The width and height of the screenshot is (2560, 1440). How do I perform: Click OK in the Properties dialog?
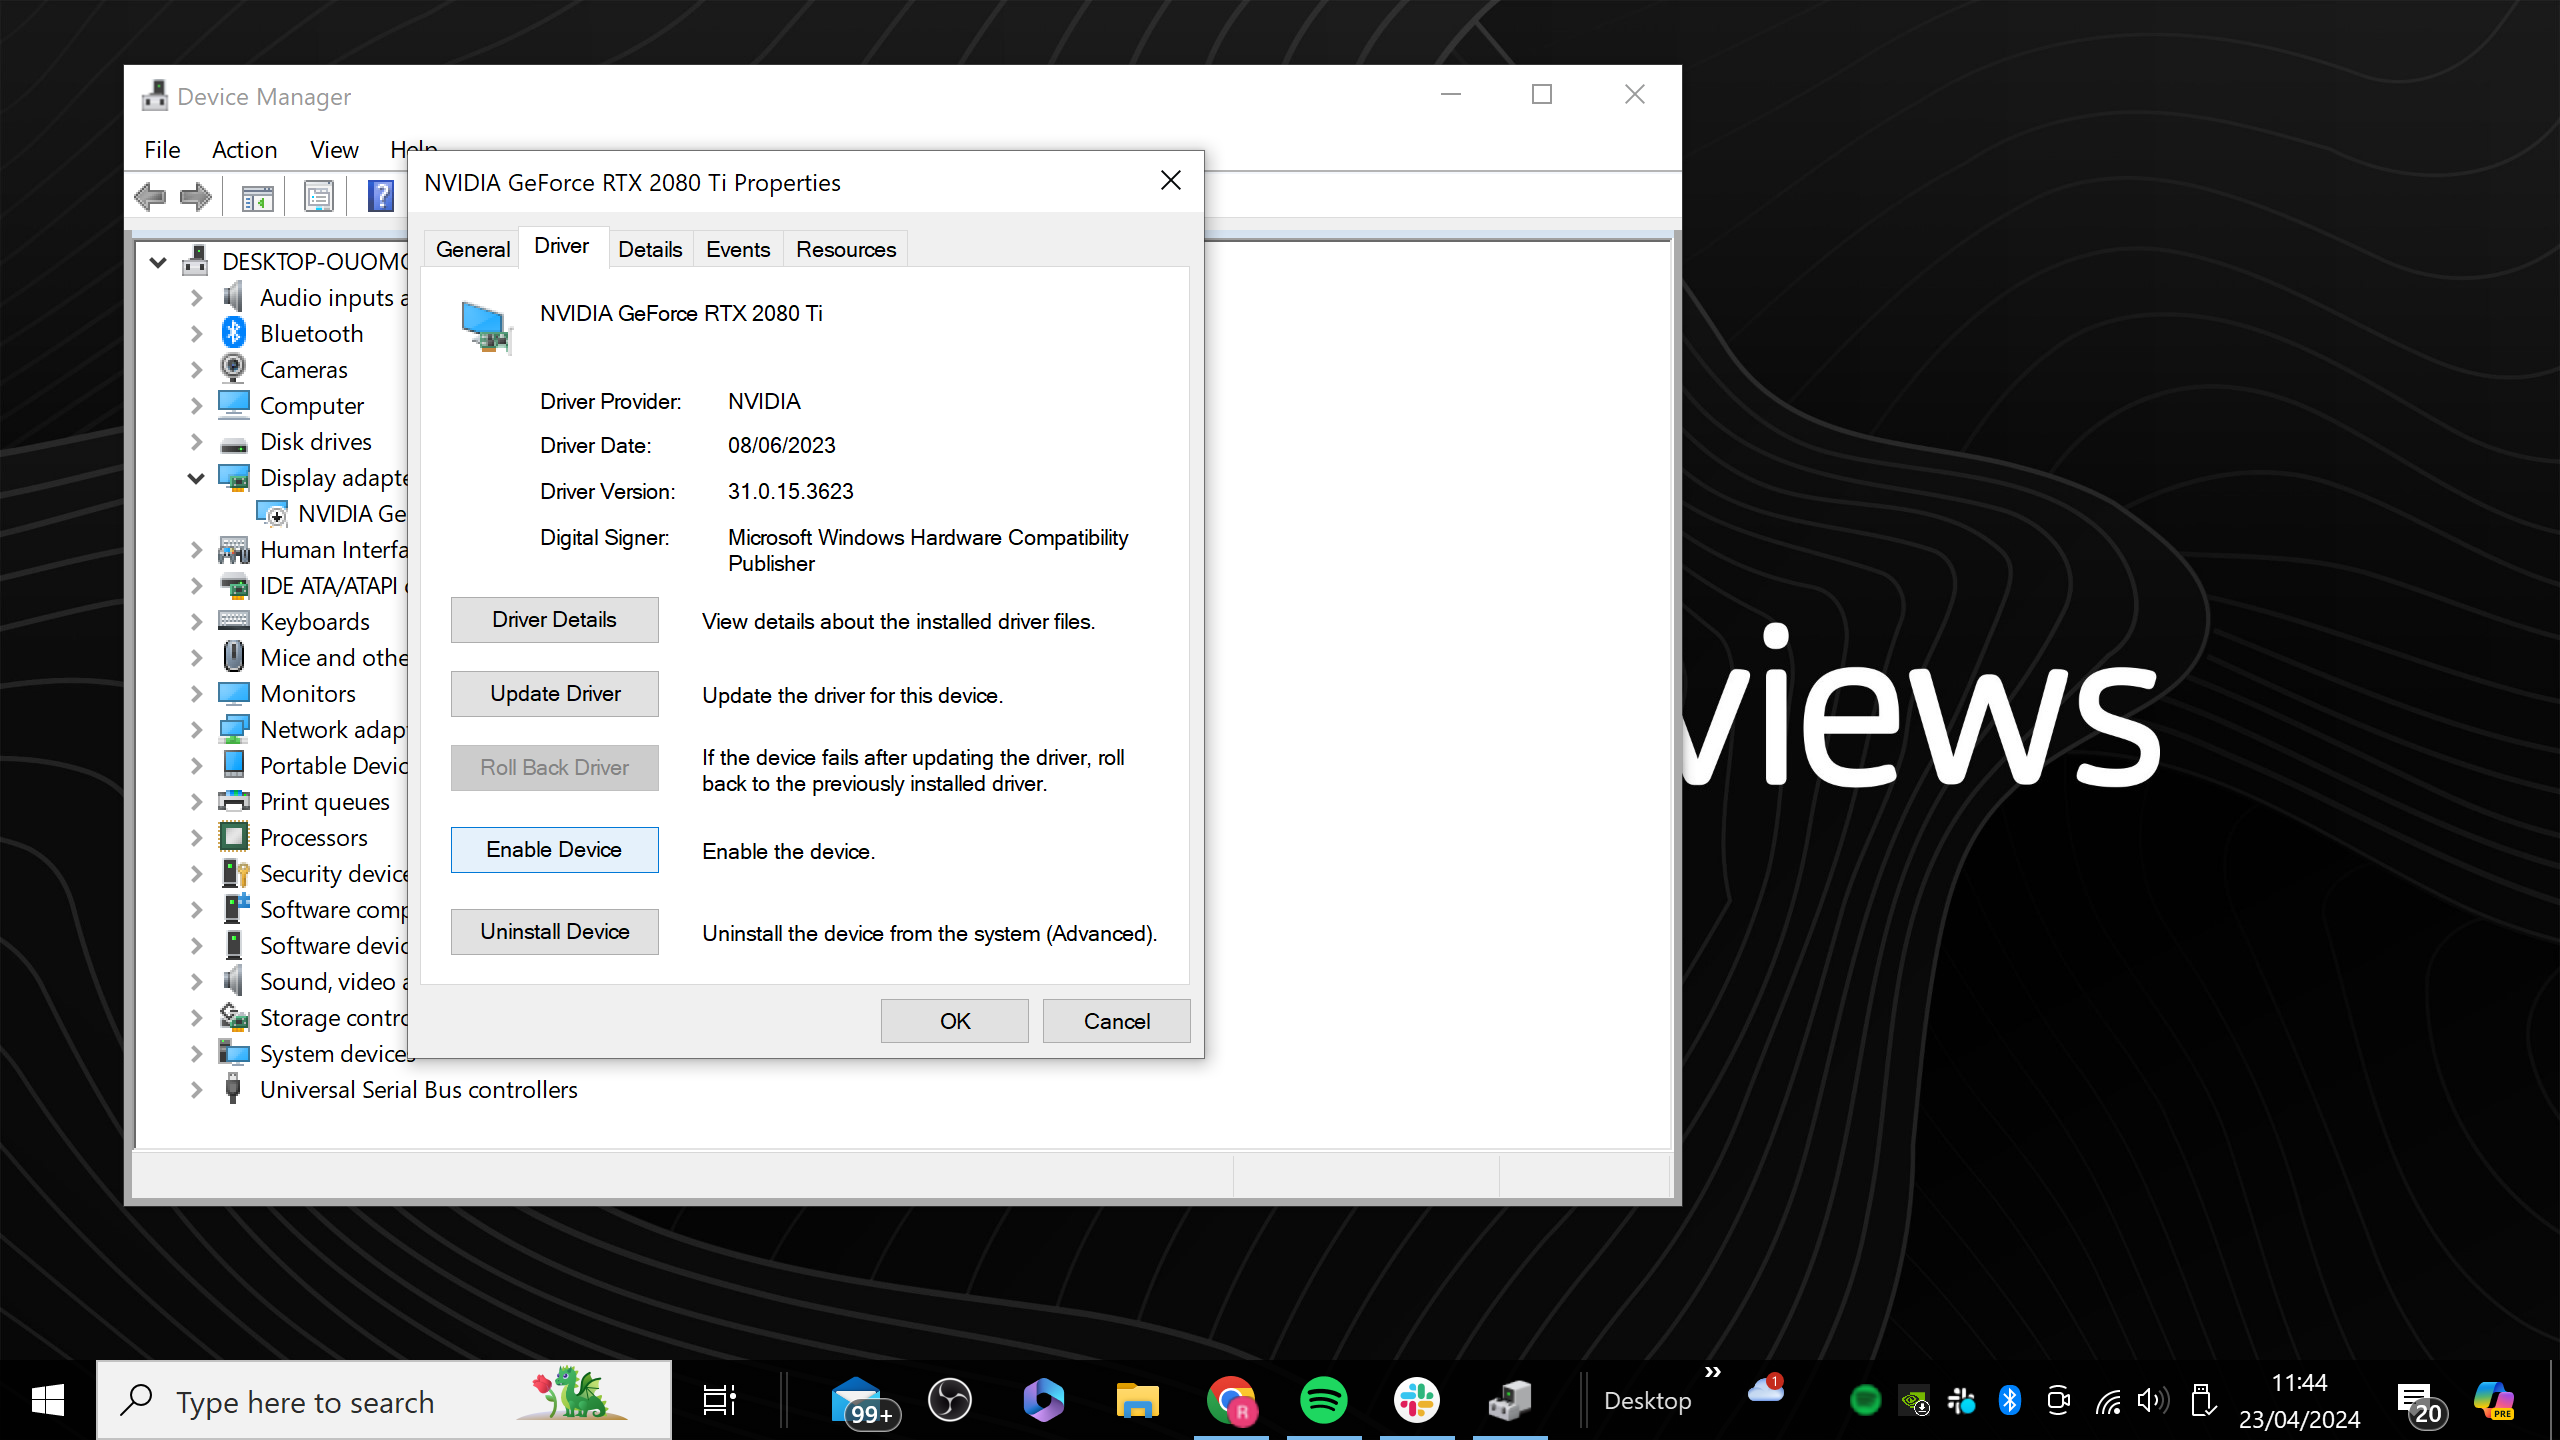pyautogui.click(x=954, y=1021)
